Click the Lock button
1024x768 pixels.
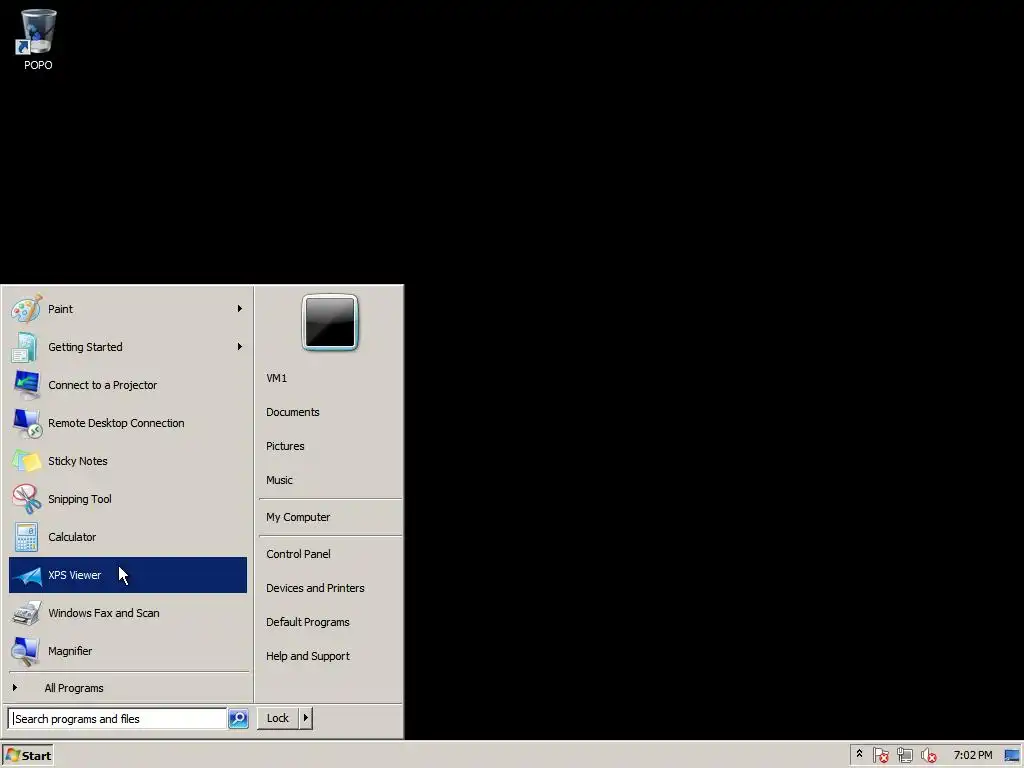coord(278,718)
